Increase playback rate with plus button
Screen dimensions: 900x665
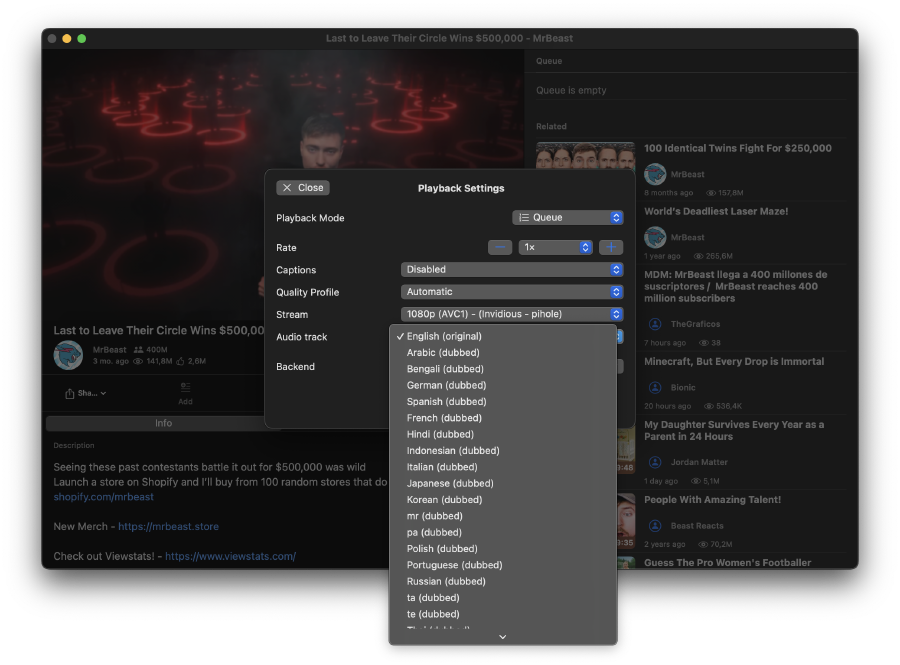tap(611, 247)
